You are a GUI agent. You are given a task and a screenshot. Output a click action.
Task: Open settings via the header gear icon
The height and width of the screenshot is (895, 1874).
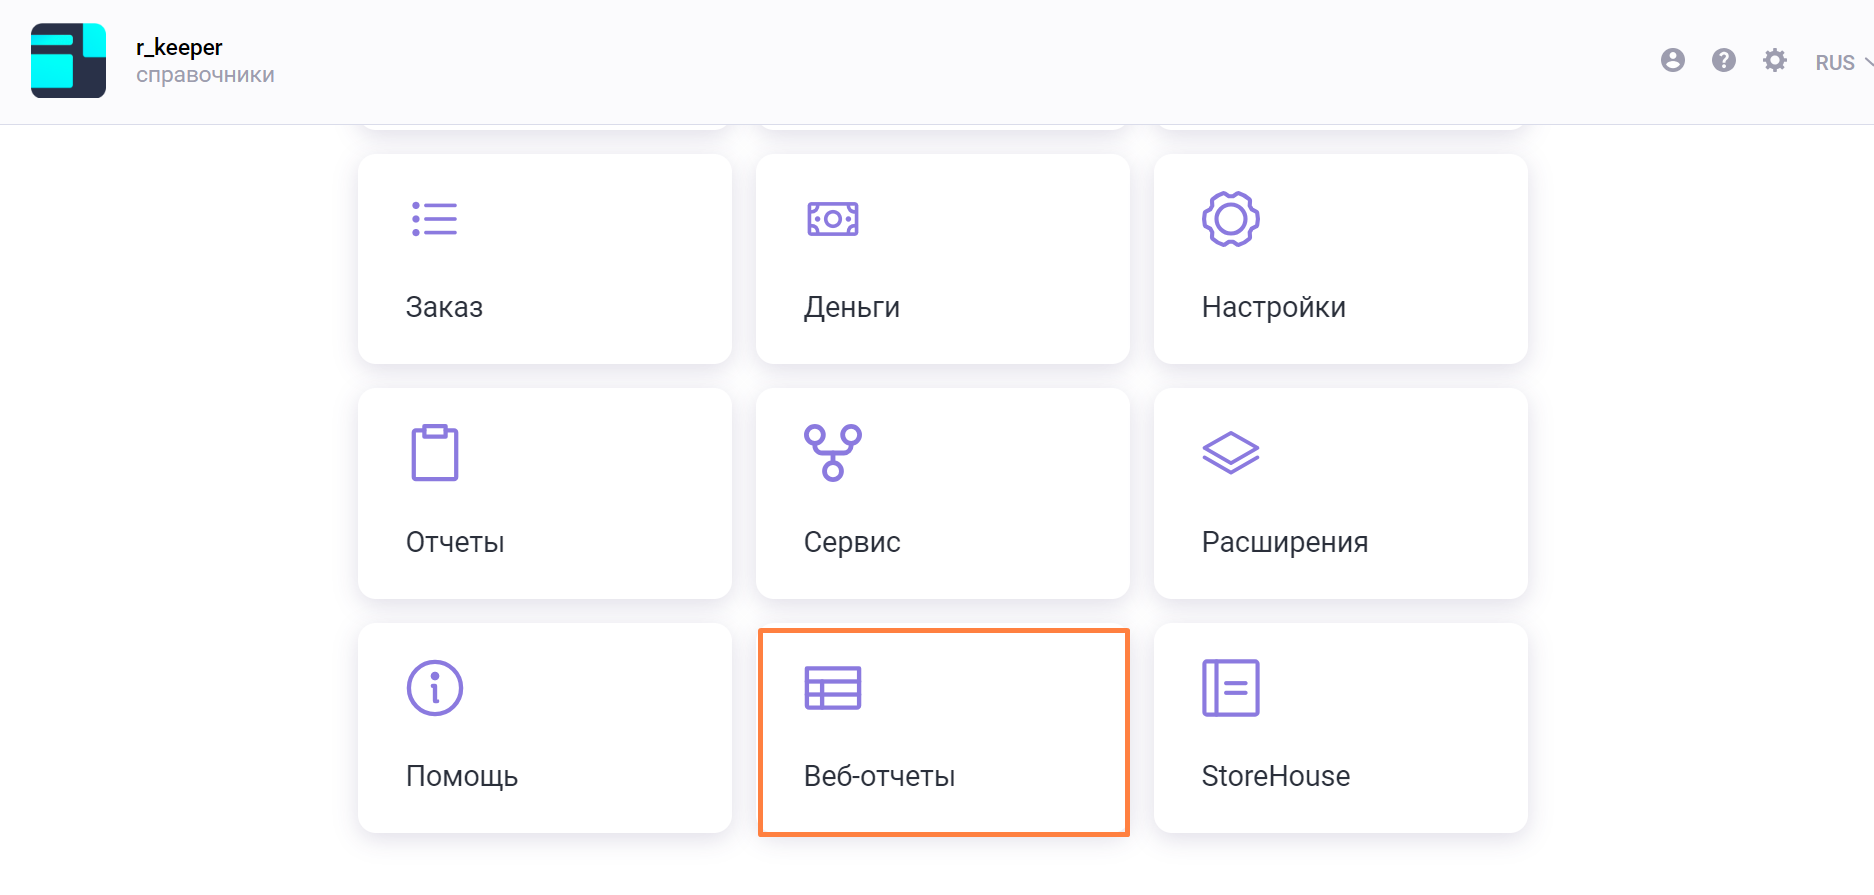tap(1774, 61)
